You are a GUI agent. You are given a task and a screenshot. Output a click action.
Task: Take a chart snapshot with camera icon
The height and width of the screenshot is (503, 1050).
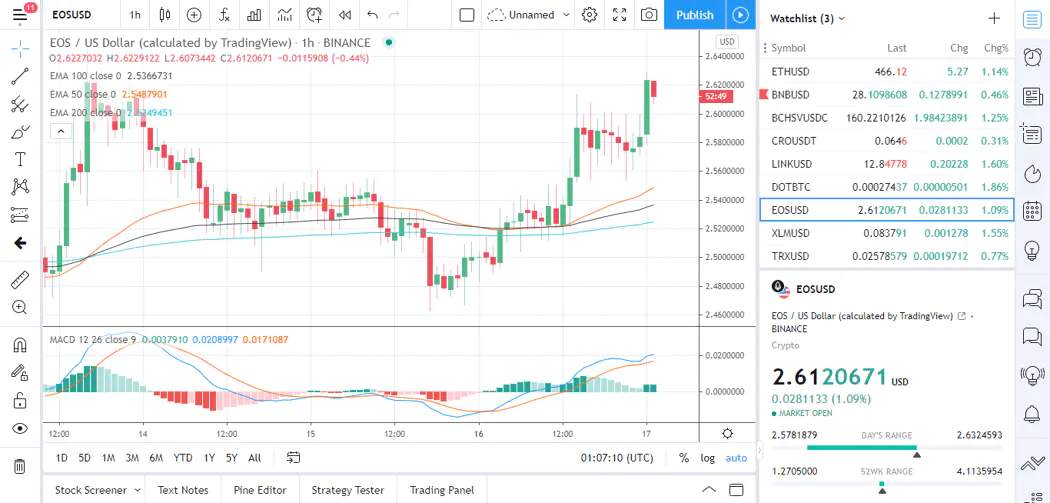[648, 15]
